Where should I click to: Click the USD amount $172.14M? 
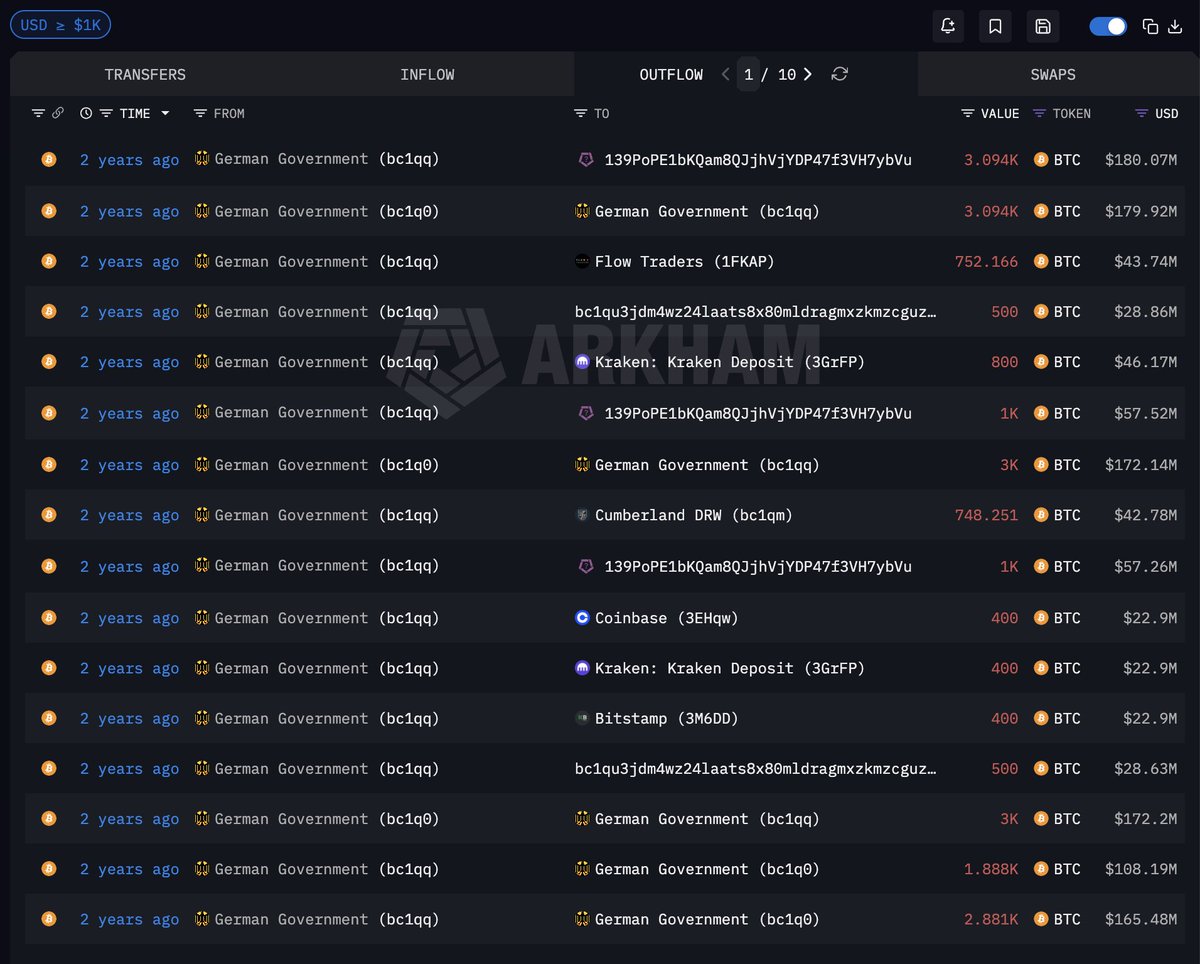(x=1141, y=465)
